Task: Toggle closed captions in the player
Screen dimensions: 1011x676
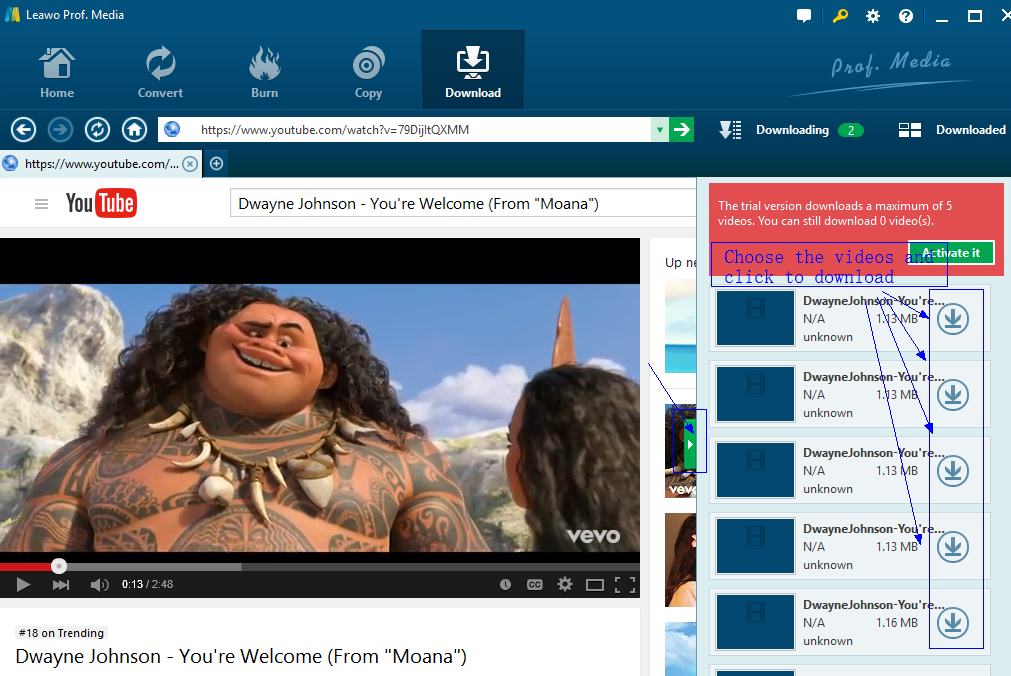Action: click(x=535, y=584)
